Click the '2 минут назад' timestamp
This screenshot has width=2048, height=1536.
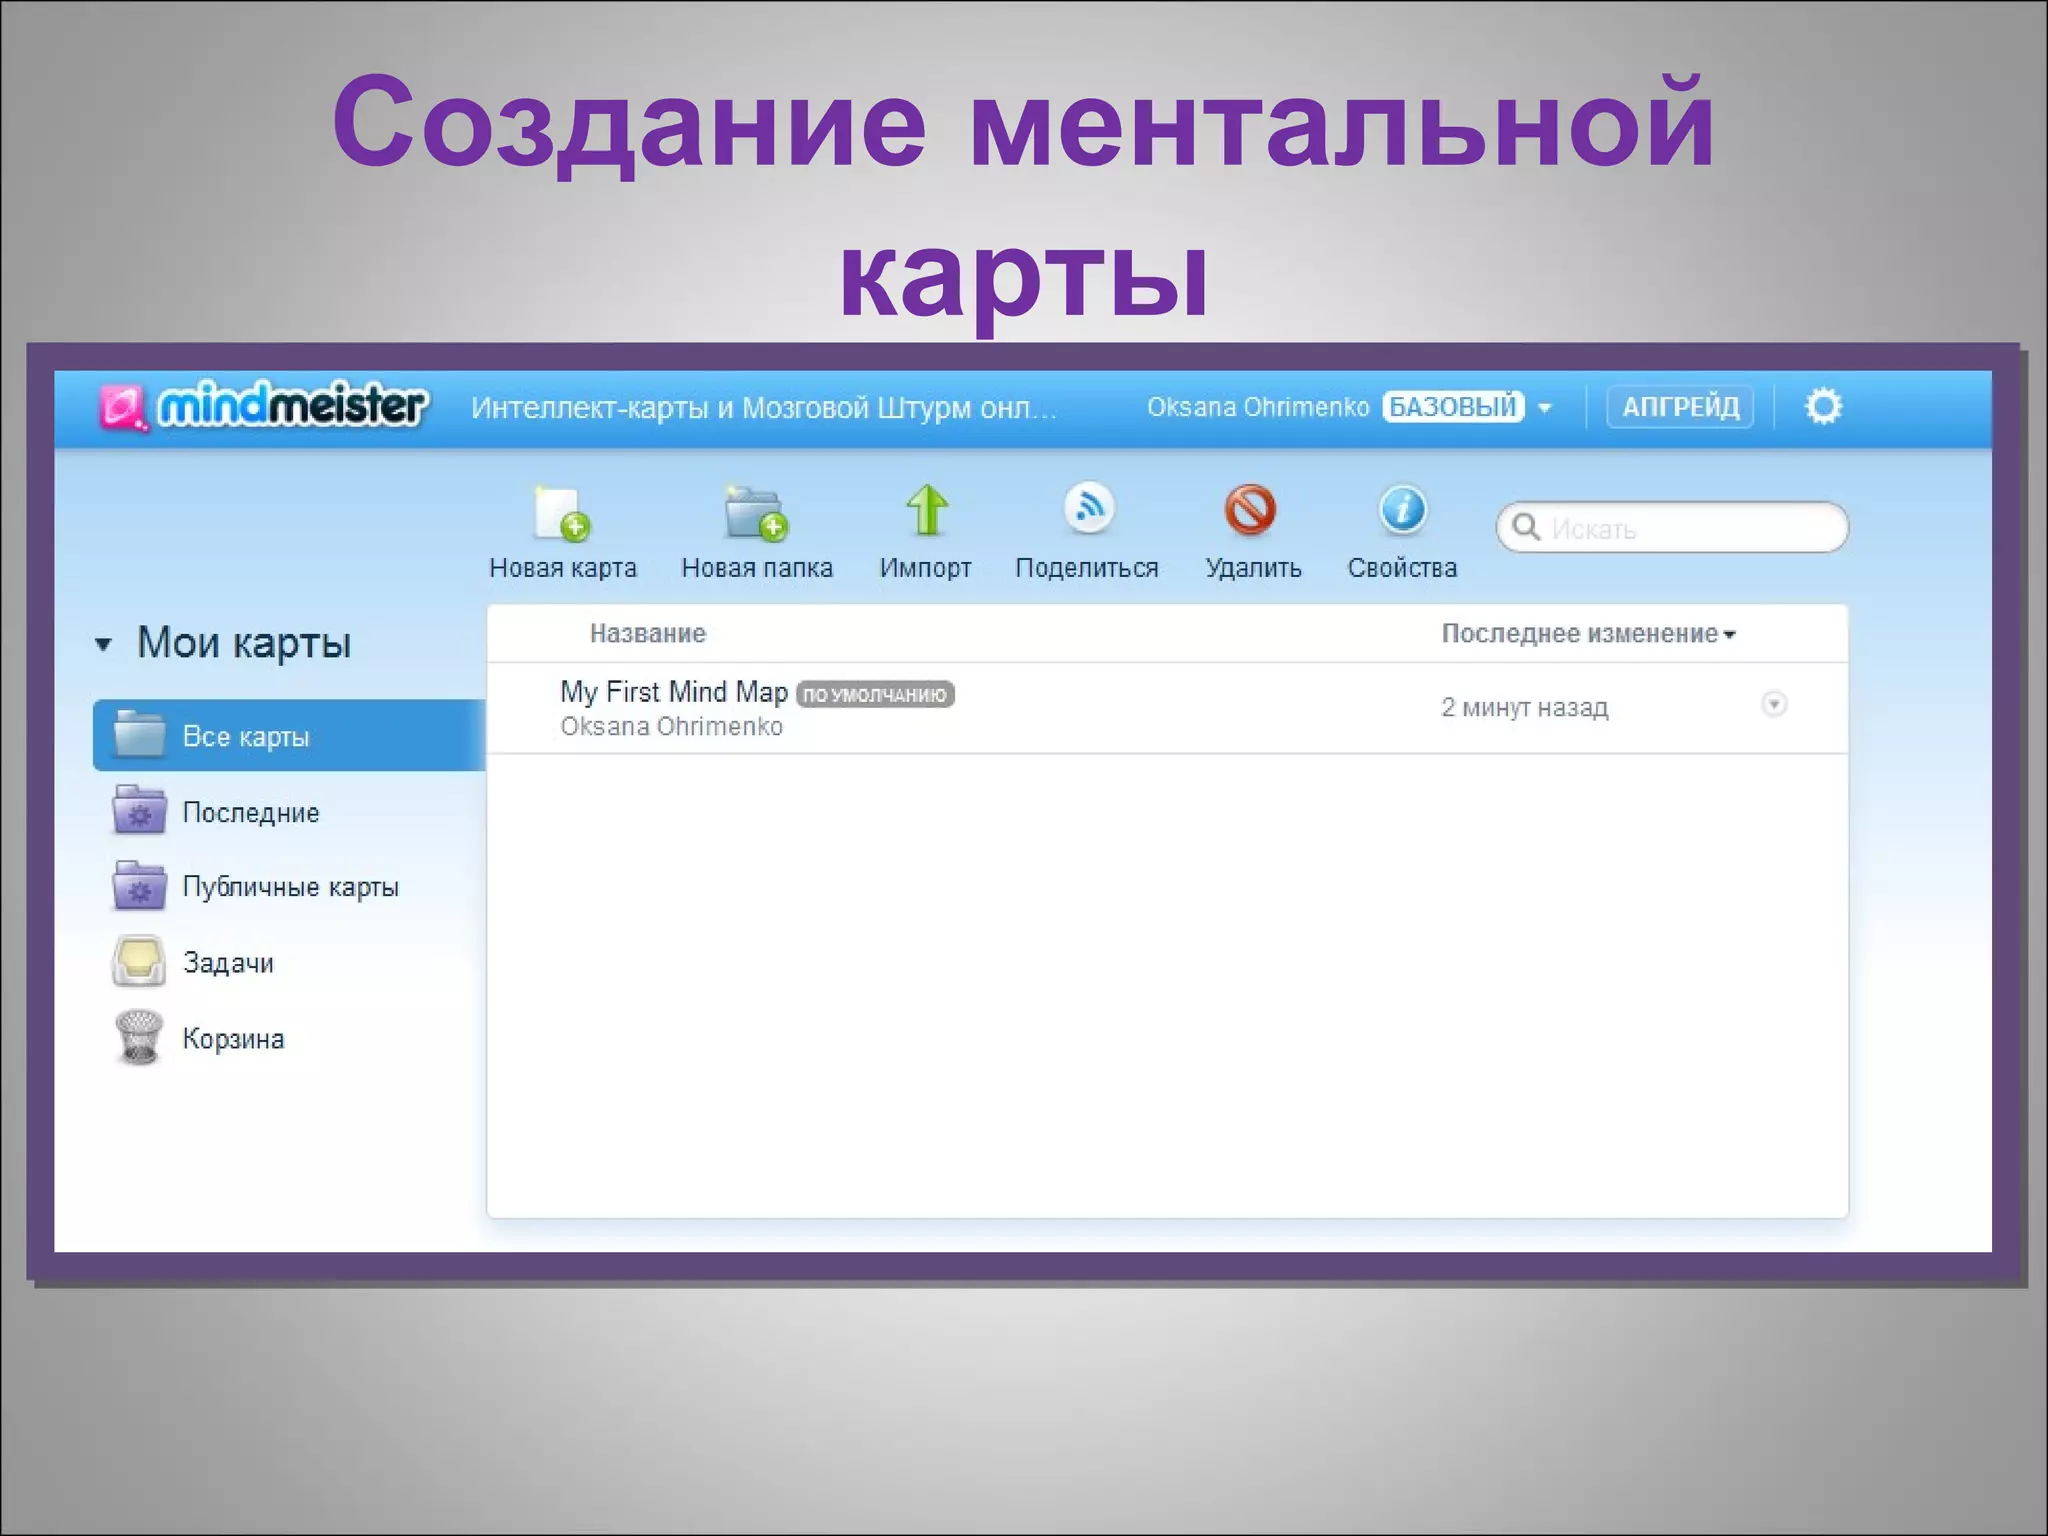tap(1524, 707)
